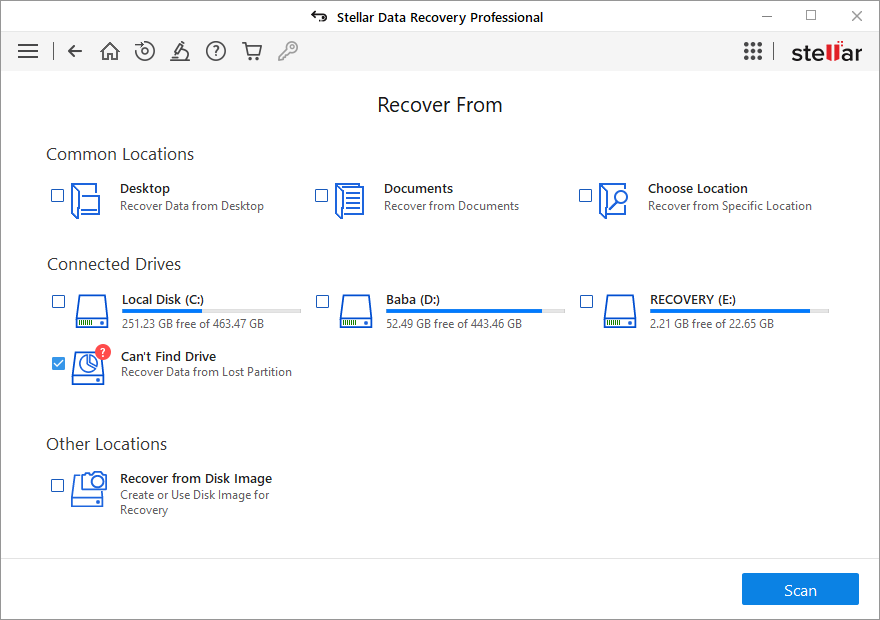Open the resume recovery clock icon
The height and width of the screenshot is (620, 880).
tap(145, 50)
